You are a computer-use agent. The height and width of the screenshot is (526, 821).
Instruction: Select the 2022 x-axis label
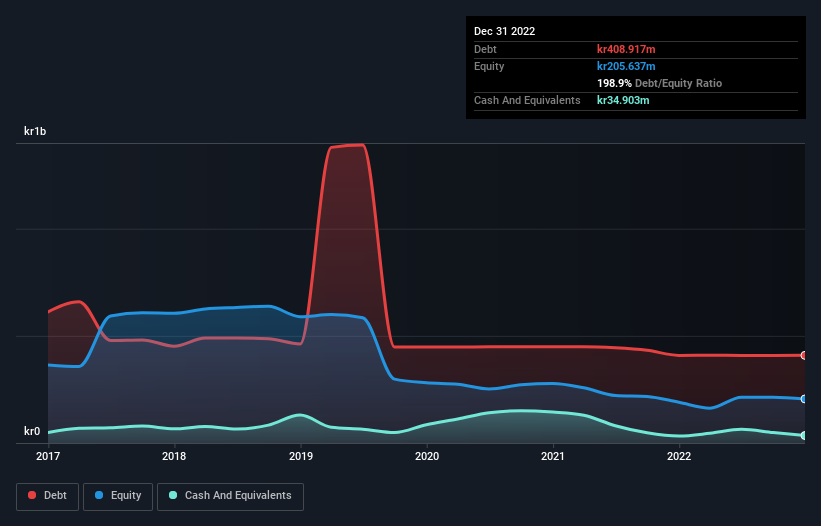click(679, 456)
